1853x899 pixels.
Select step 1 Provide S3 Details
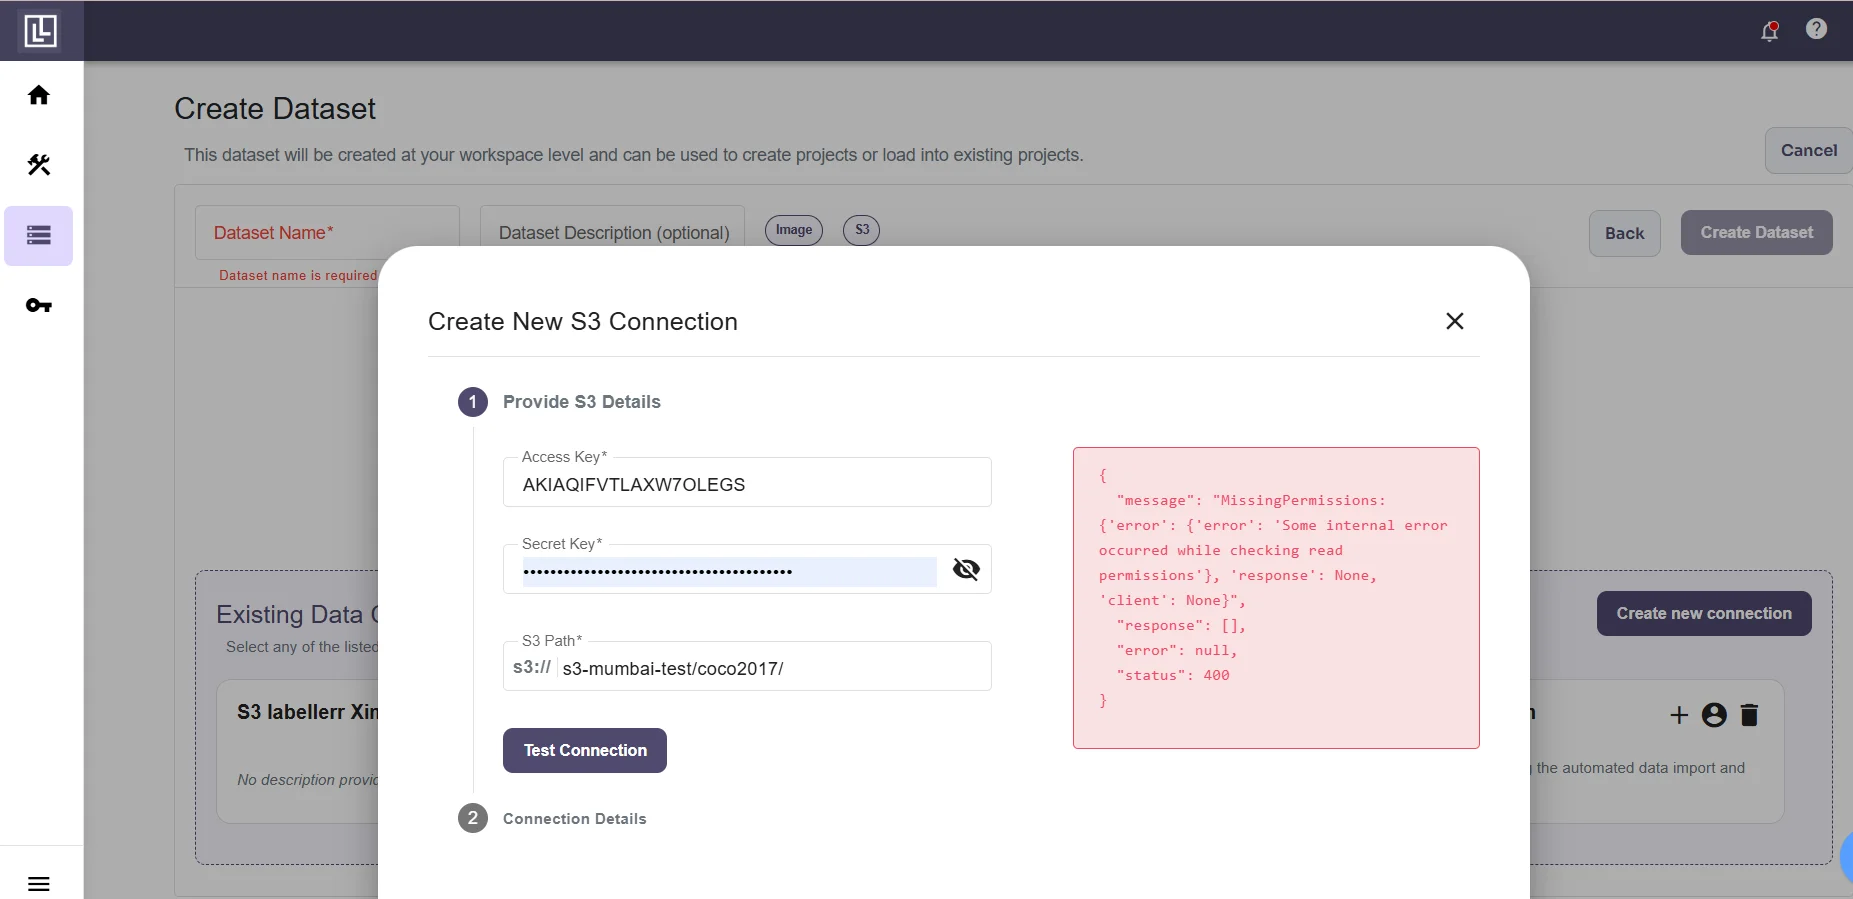tap(559, 402)
